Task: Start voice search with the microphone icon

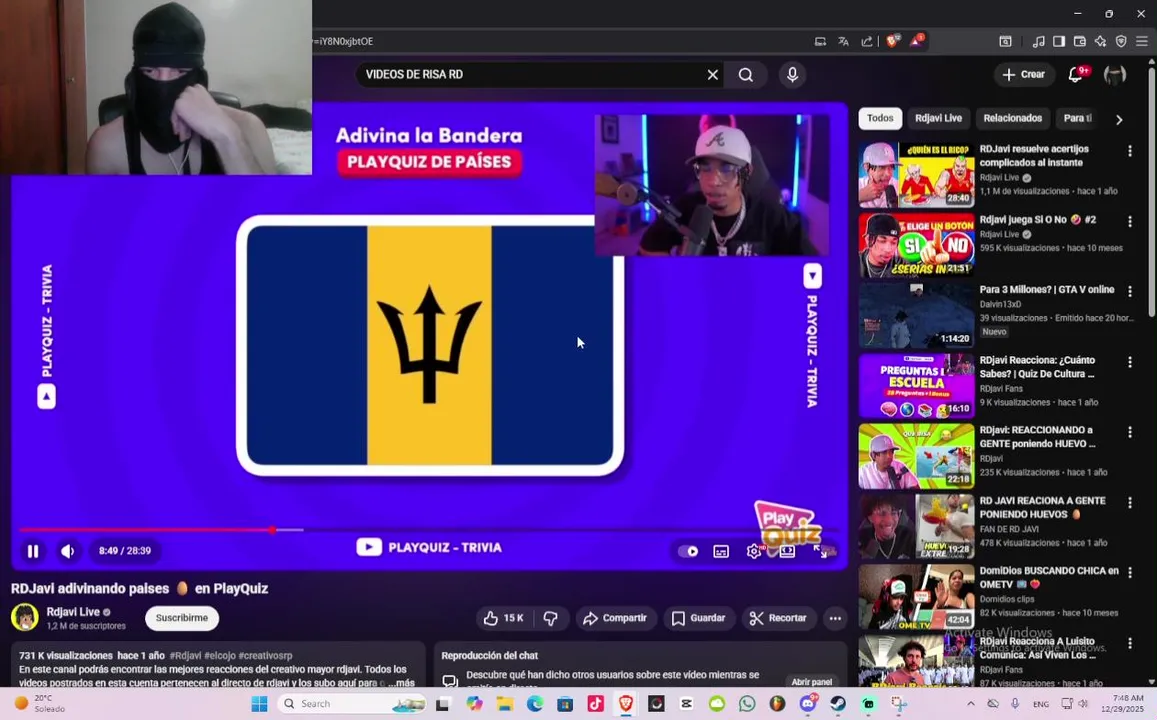Action: [x=792, y=75]
